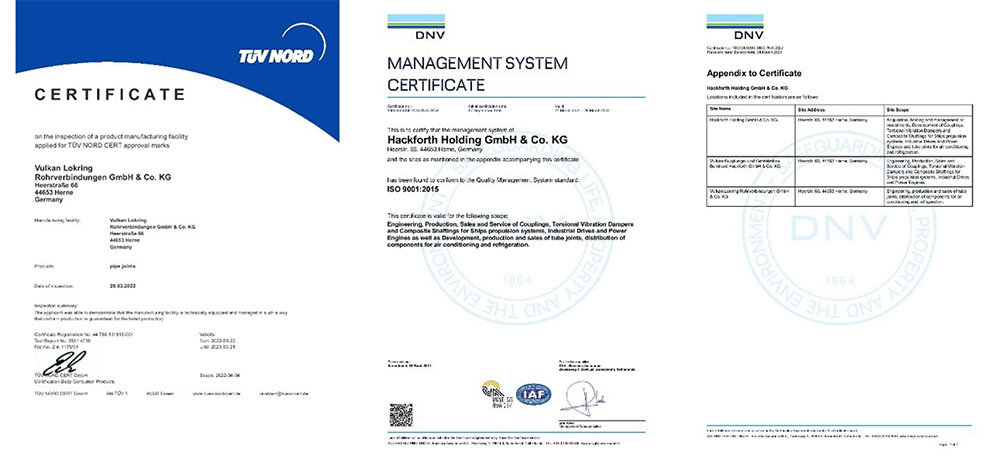This screenshot has width=1000, height=456.
Task: Click the DNV logo on the Management System Certificate
Action: (416, 26)
